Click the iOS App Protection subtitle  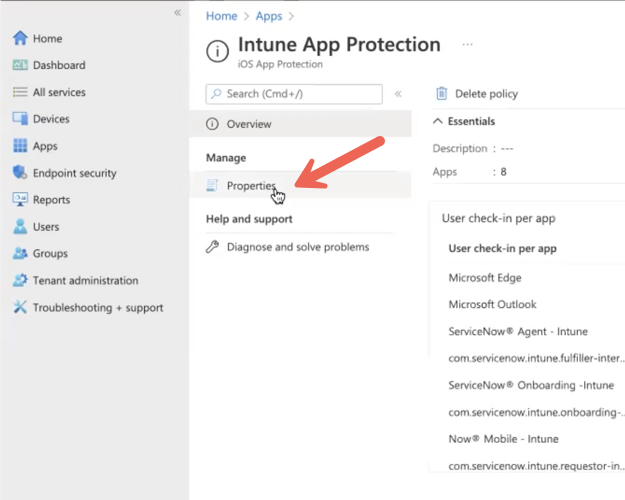(x=280, y=64)
